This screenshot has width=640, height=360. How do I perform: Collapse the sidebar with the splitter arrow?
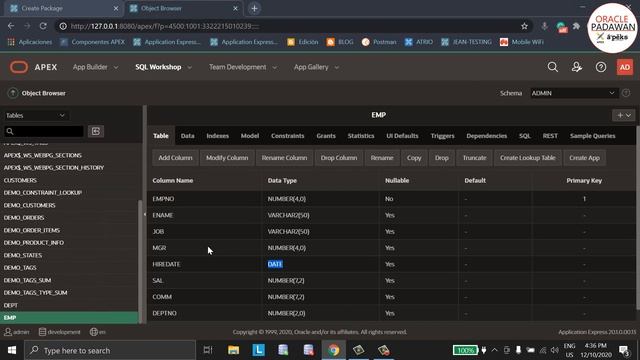pyautogui.click(x=144, y=214)
